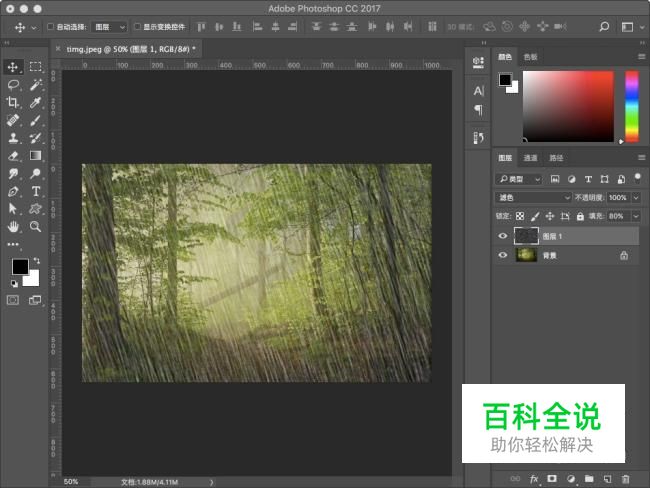Pick the Eyedropper tool
Viewport: 650px width, 488px height.
pyautogui.click(x=35, y=102)
